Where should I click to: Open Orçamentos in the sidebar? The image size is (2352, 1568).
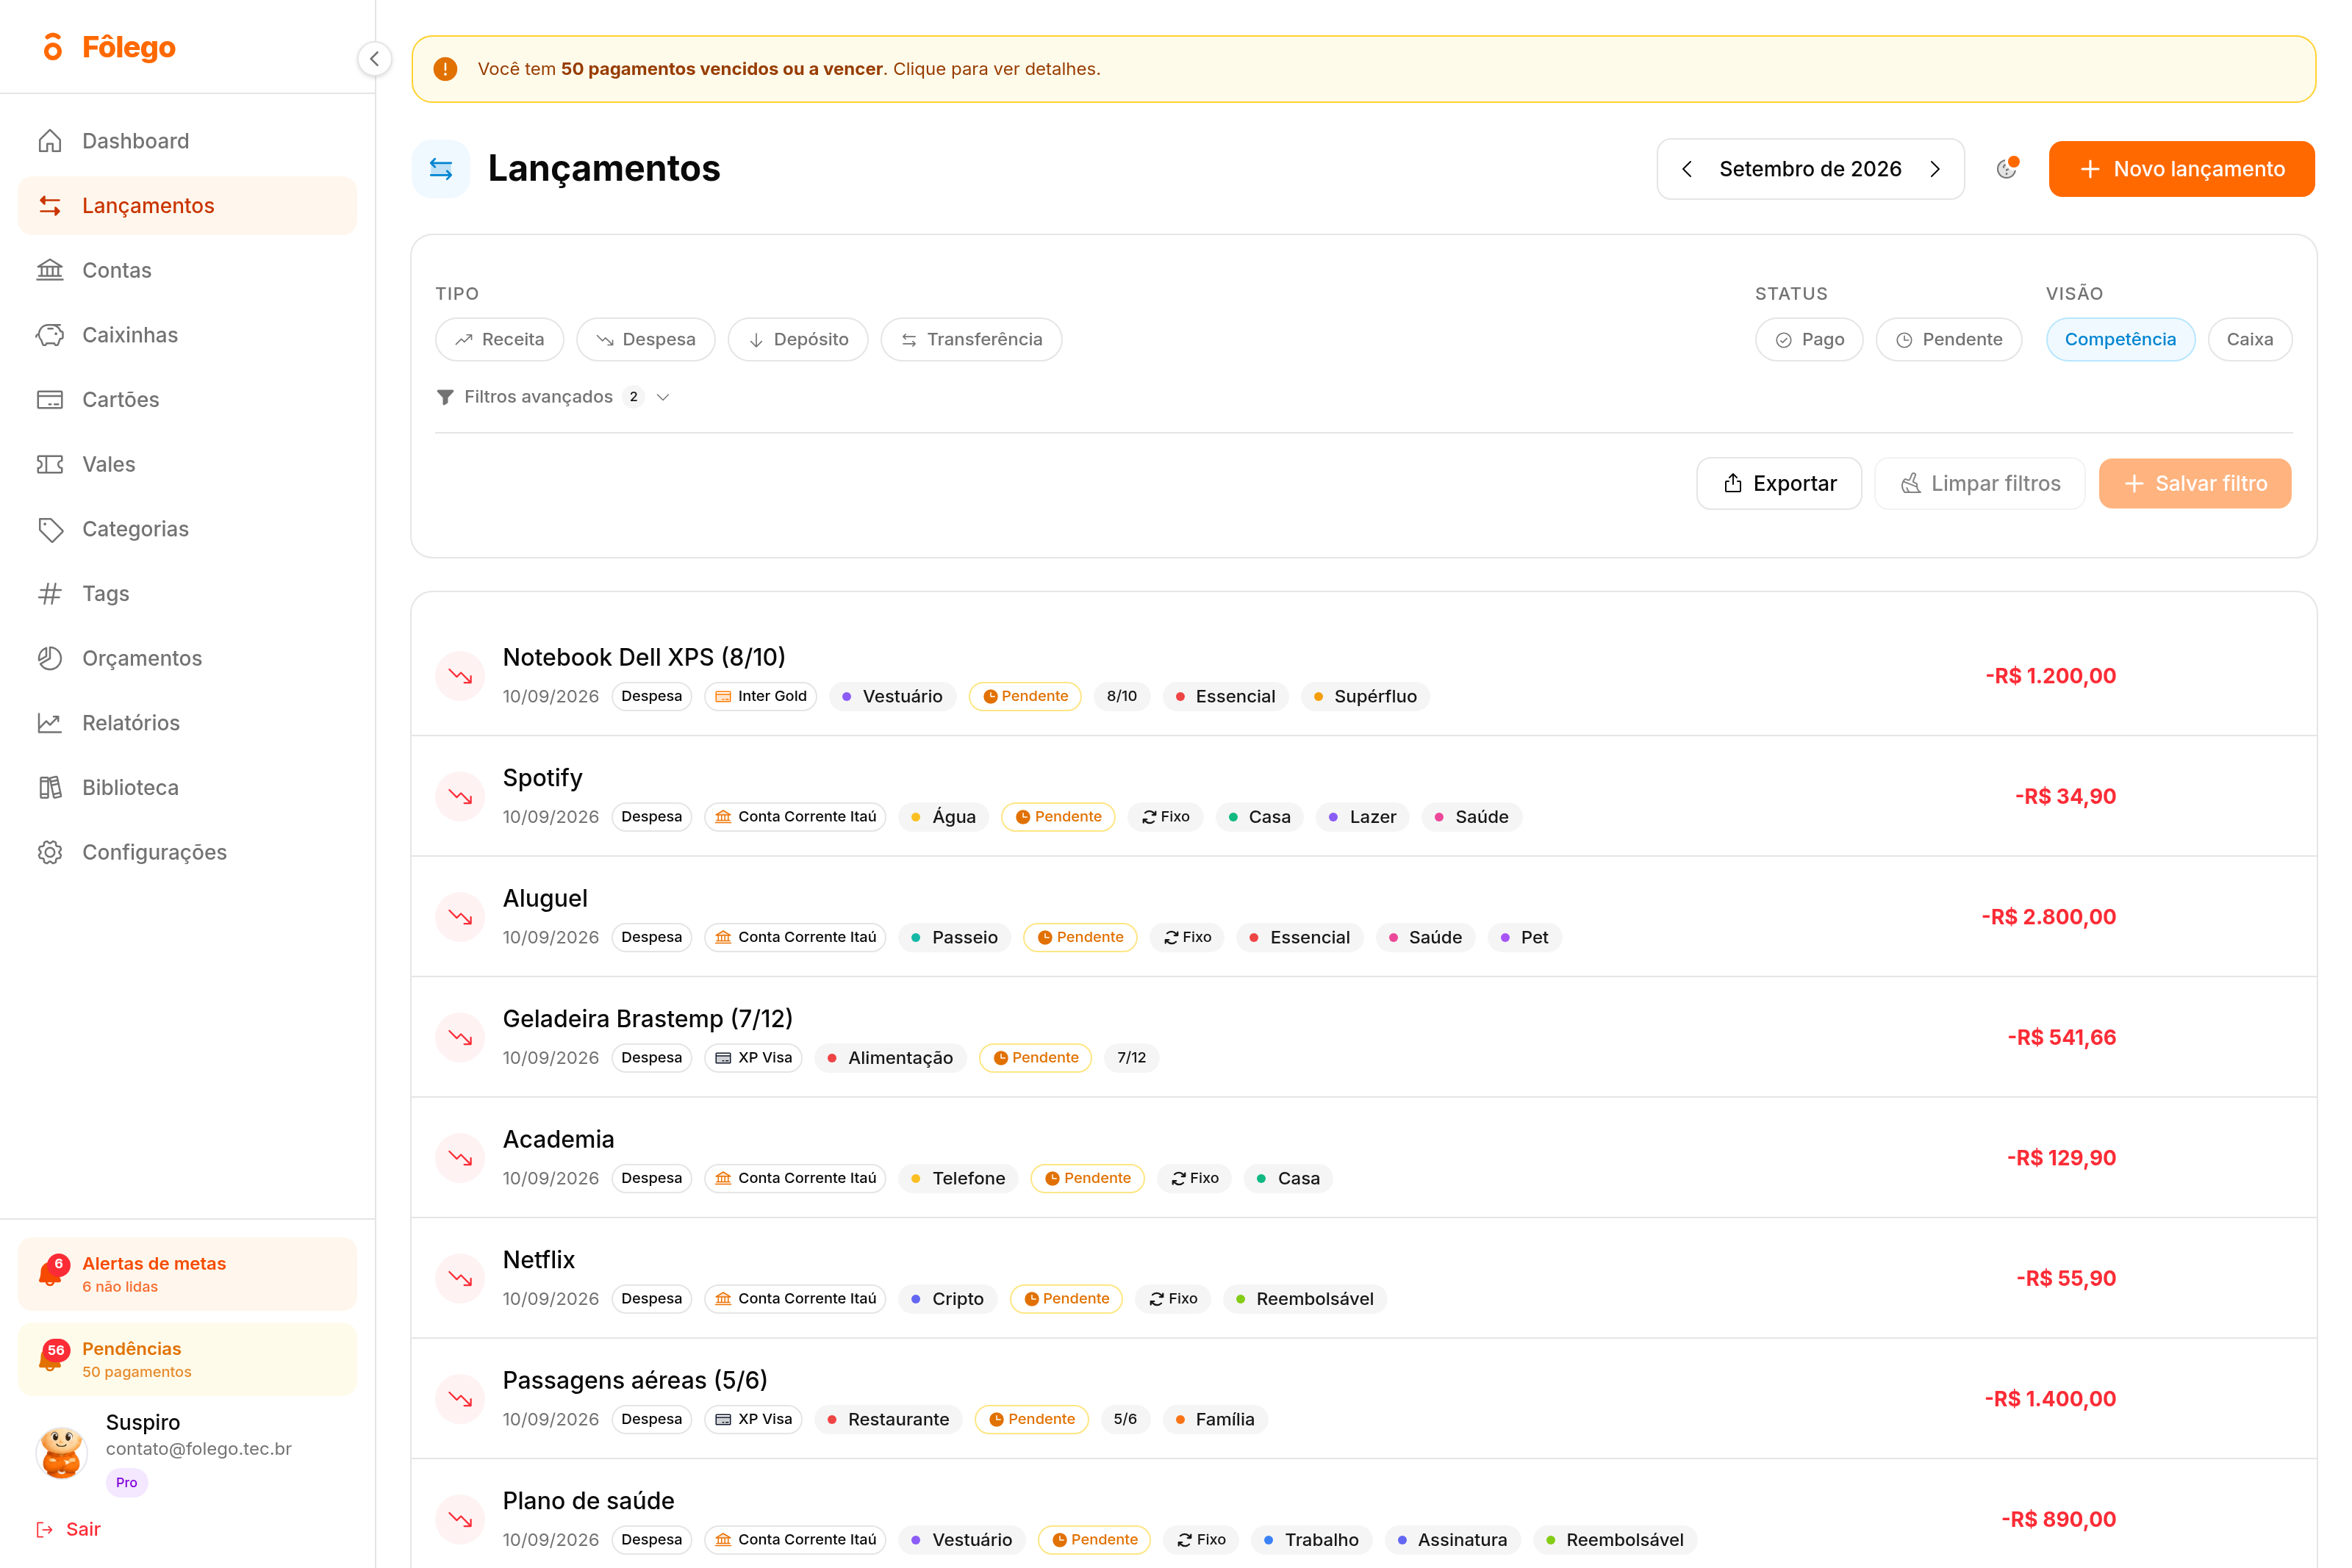pyautogui.click(x=187, y=658)
